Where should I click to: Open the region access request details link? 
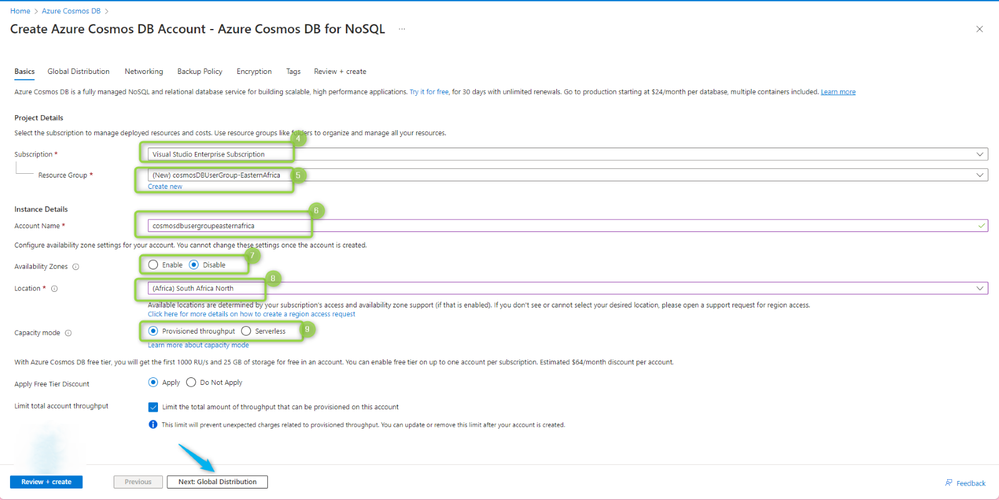(x=252, y=314)
